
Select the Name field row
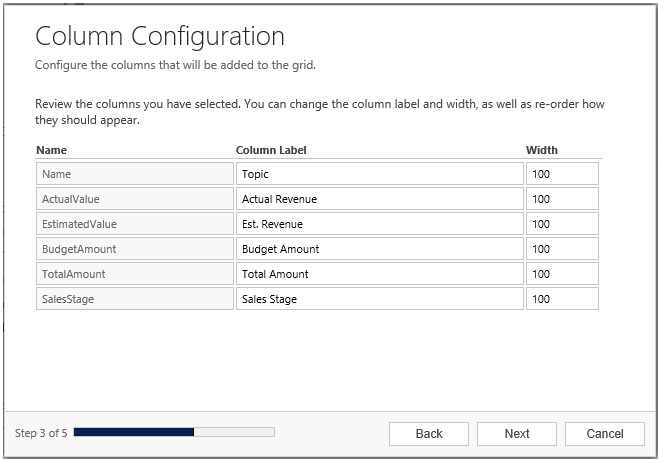pos(135,174)
